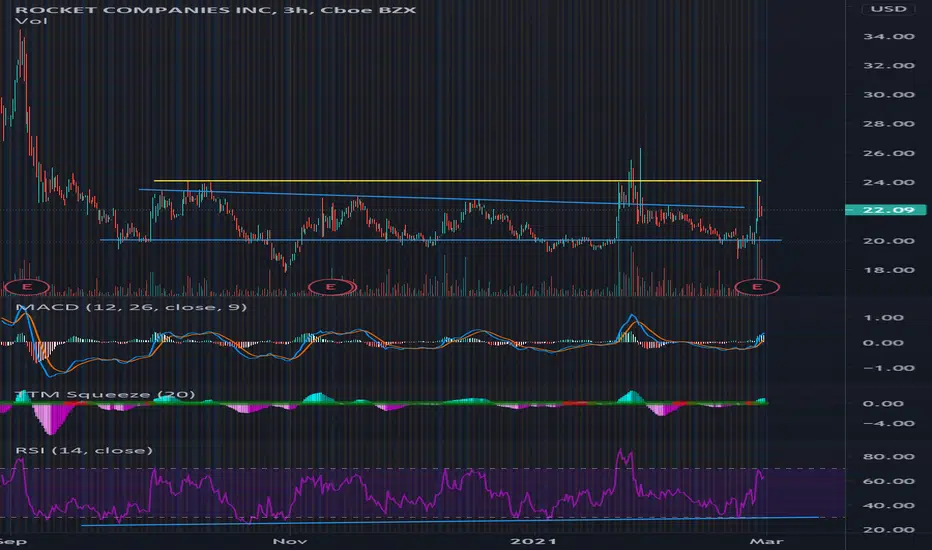Click the Mar label on time axis
Image resolution: width=932 pixels, height=550 pixels.
[x=766, y=541]
